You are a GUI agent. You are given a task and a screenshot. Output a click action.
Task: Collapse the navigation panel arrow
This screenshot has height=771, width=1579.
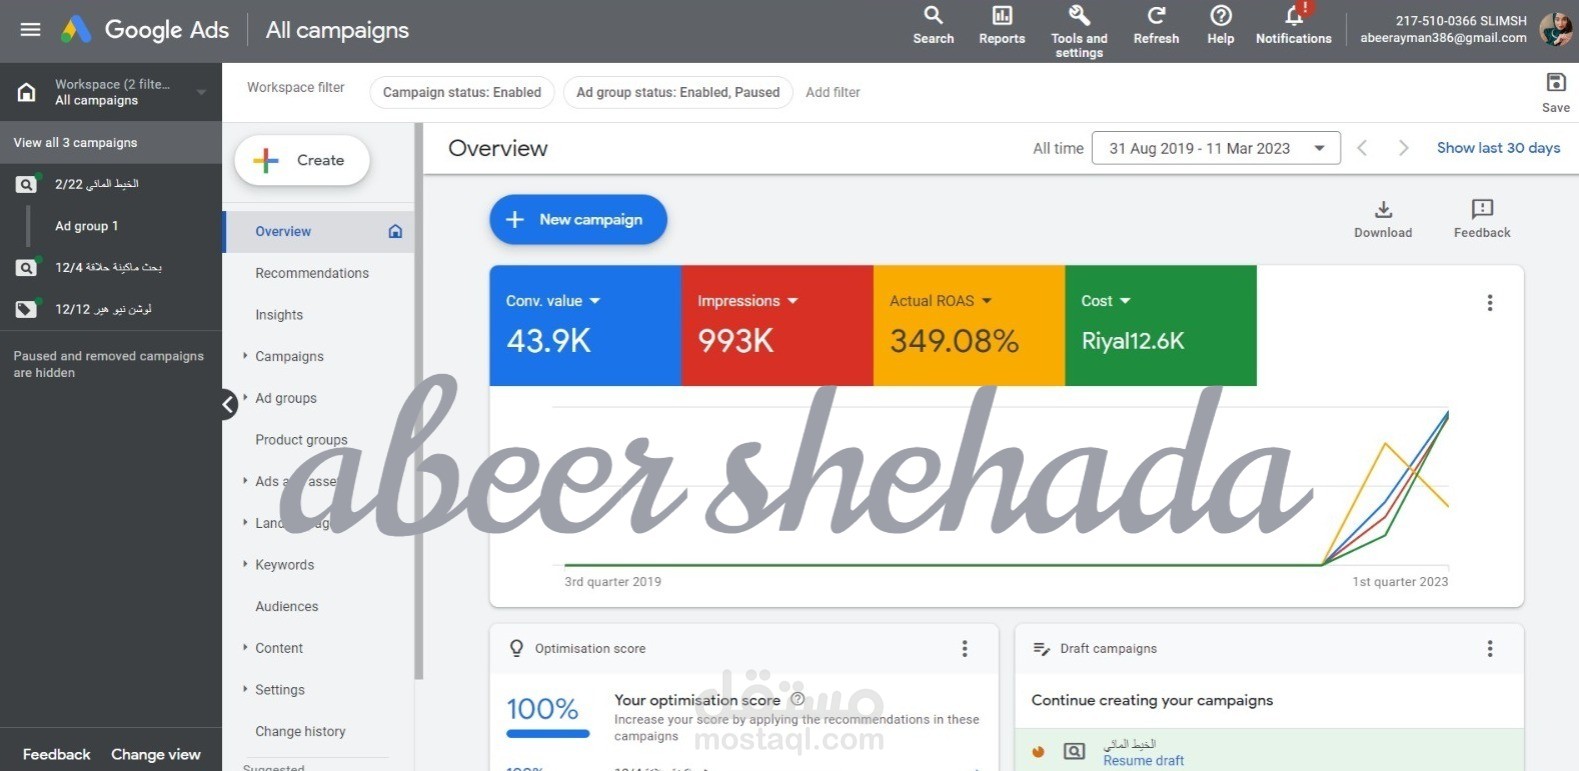(x=229, y=404)
